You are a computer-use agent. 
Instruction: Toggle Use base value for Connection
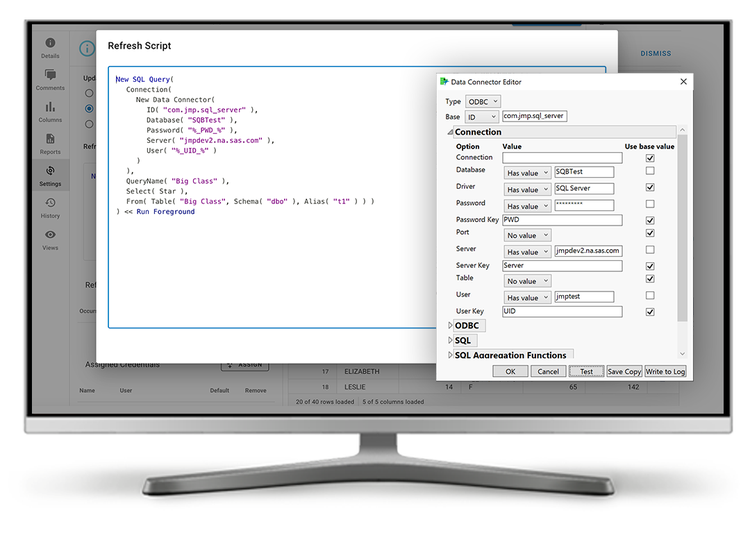click(x=650, y=158)
